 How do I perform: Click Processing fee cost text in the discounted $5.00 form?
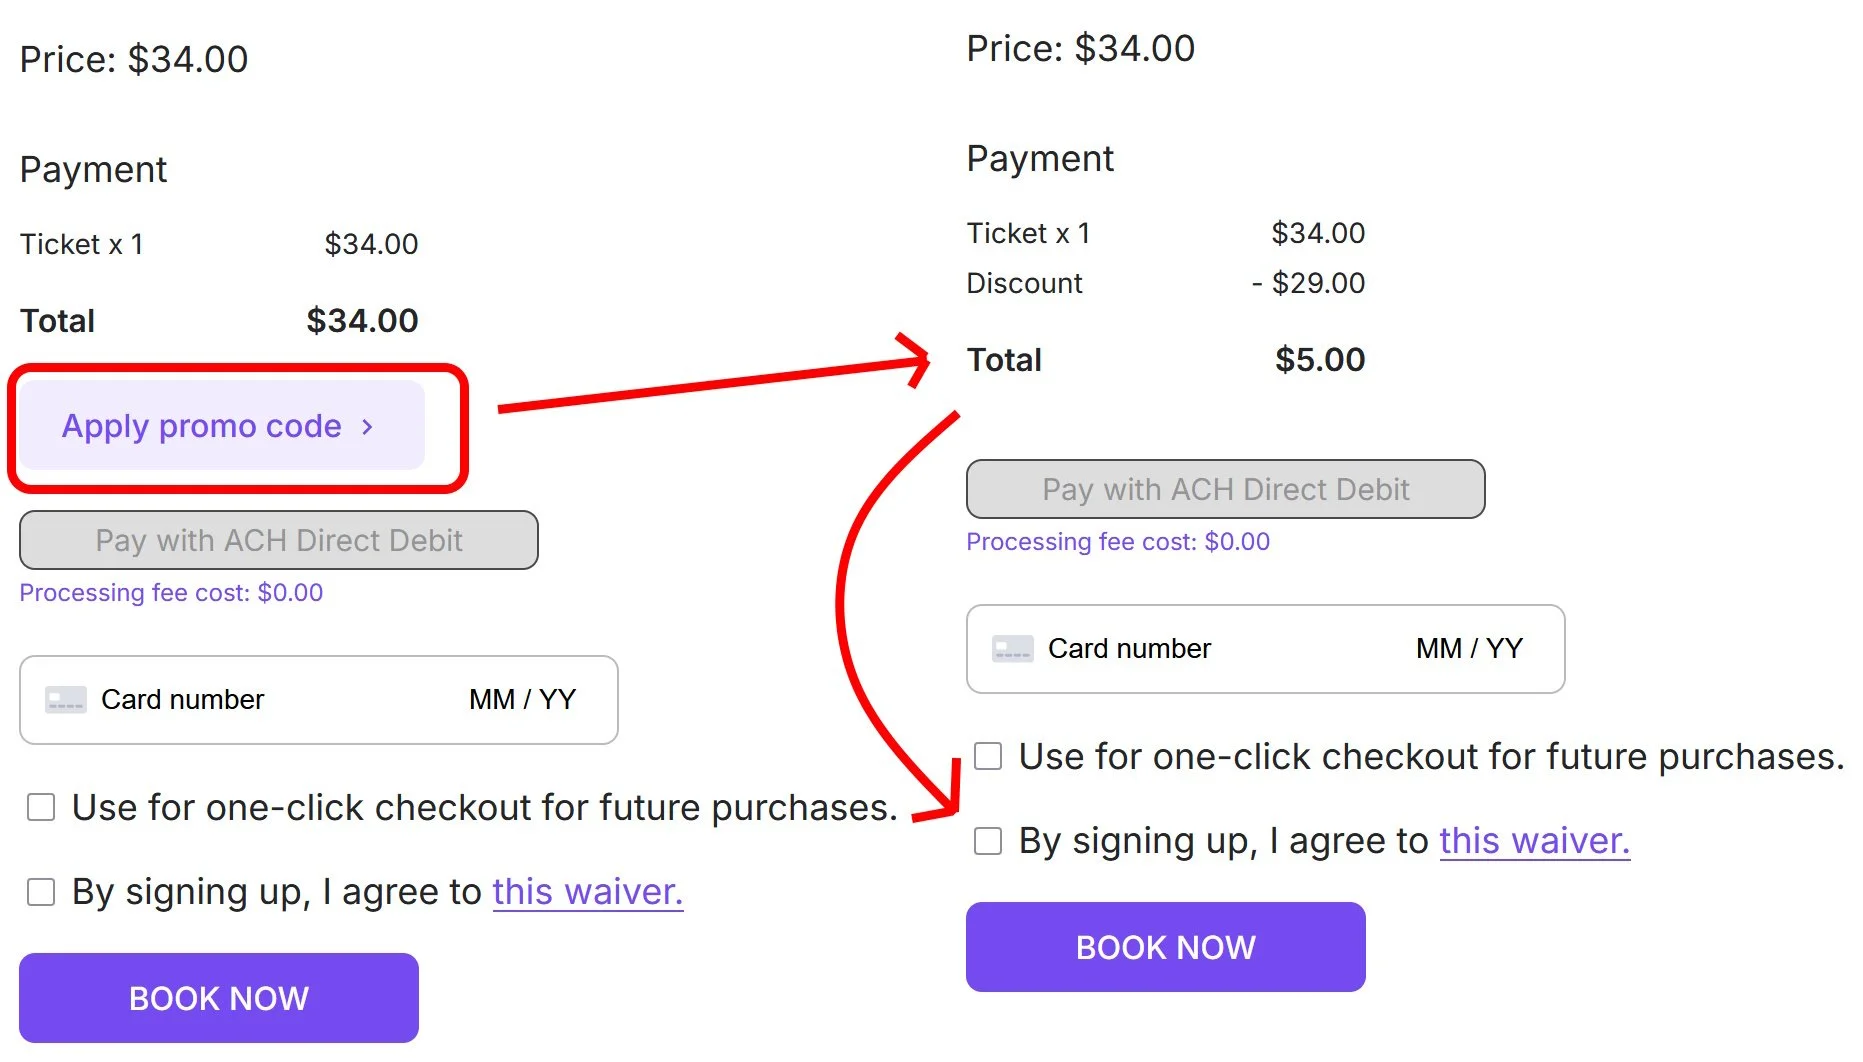tap(1117, 542)
